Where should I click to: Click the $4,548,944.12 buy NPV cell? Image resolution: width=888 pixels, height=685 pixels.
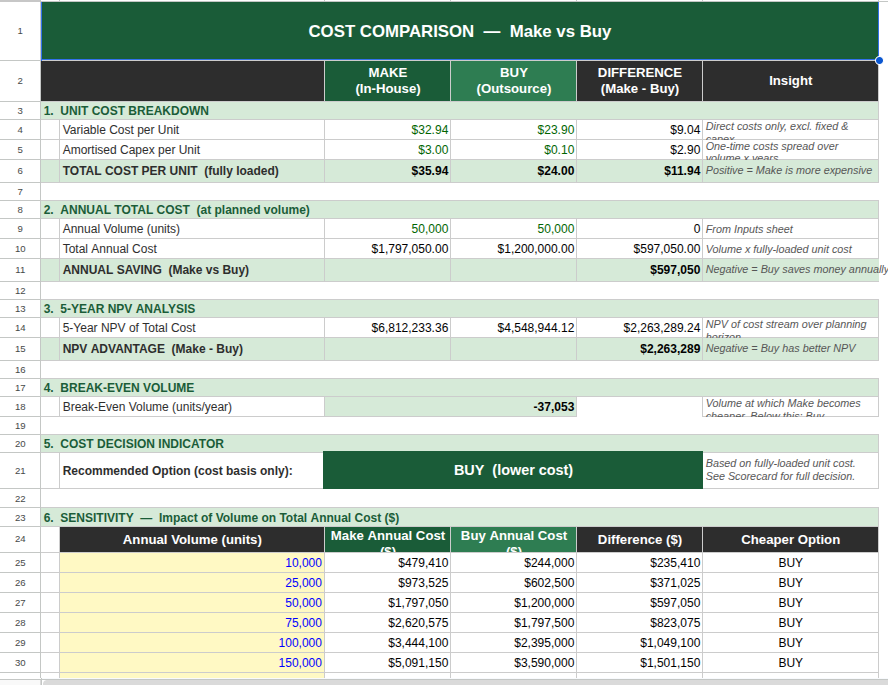point(514,328)
